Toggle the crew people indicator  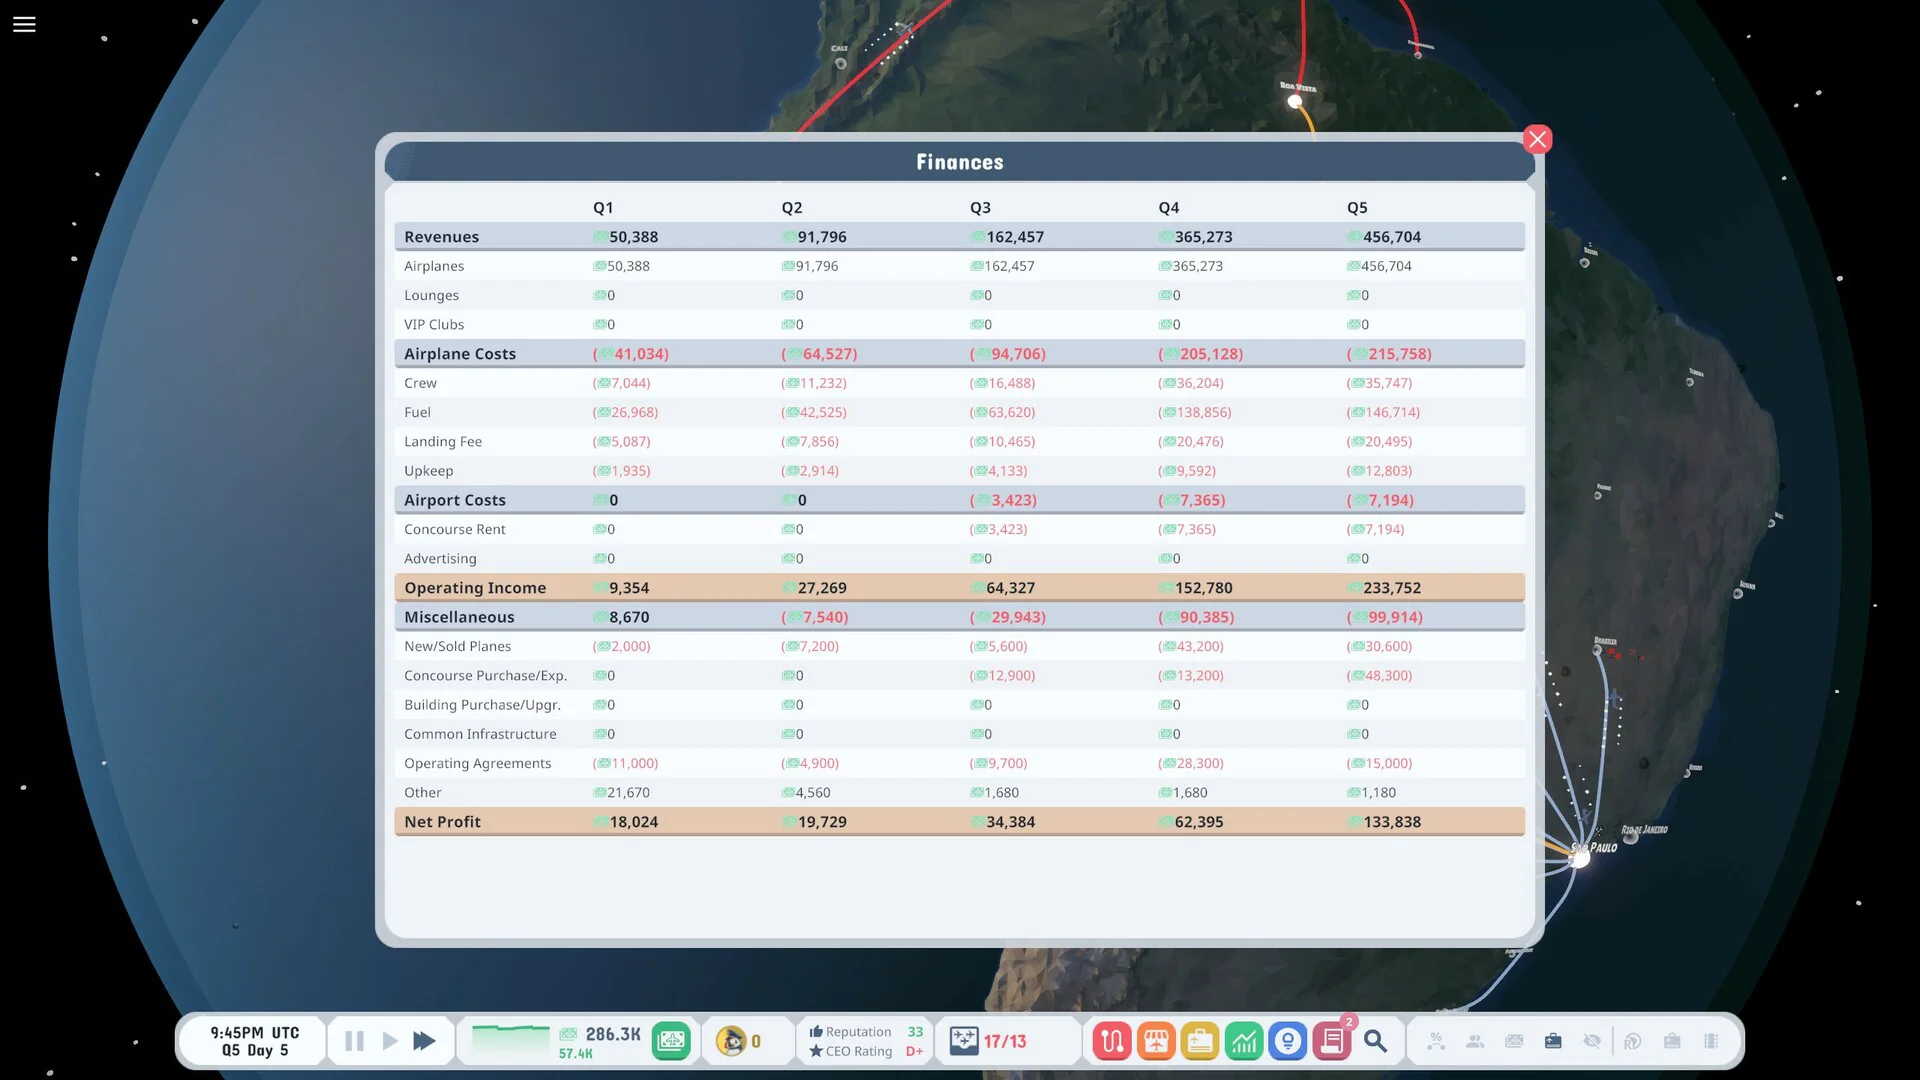pos(1474,1040)
